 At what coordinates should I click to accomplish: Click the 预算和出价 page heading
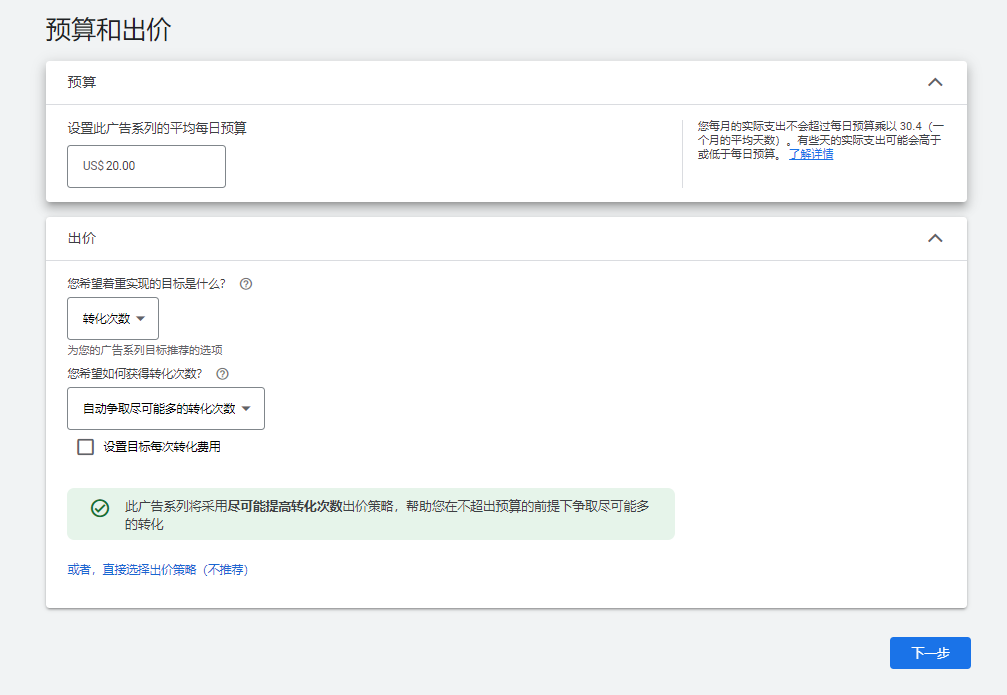pyautogui.click(x=108, y=30)
